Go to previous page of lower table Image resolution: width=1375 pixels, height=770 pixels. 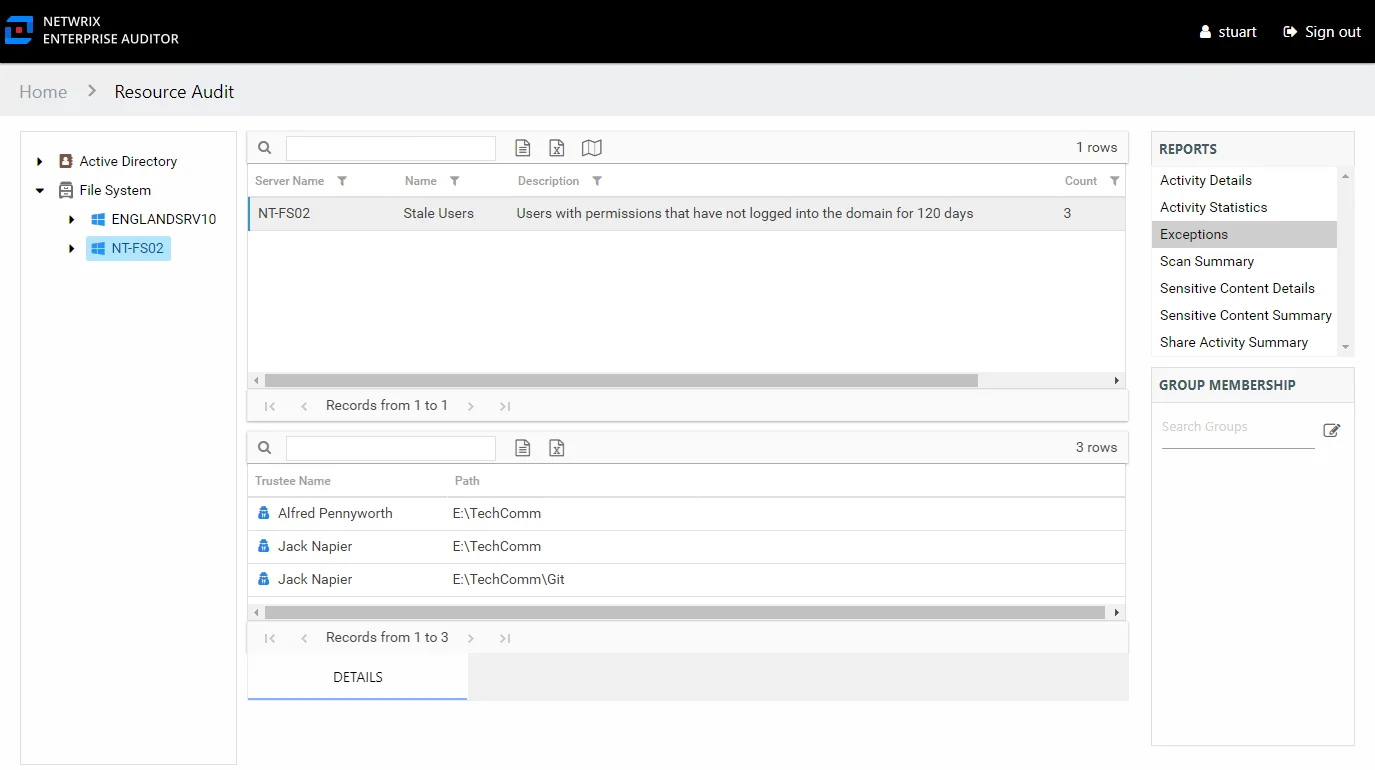[304, 638]
